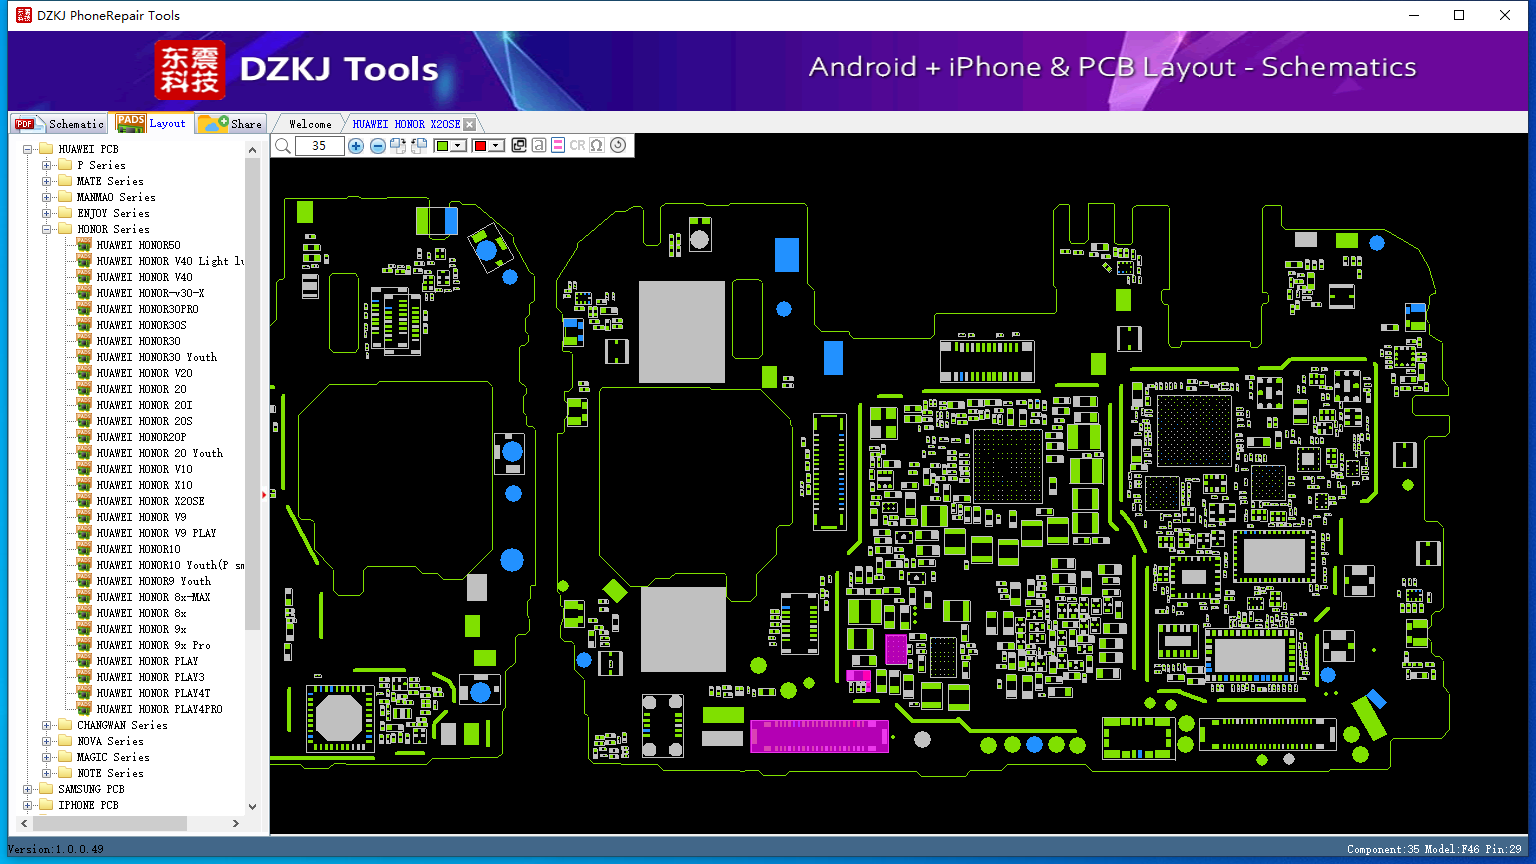Open the red color dropdown arrow
Viewport: 1536px width, 864px height.
496,146
